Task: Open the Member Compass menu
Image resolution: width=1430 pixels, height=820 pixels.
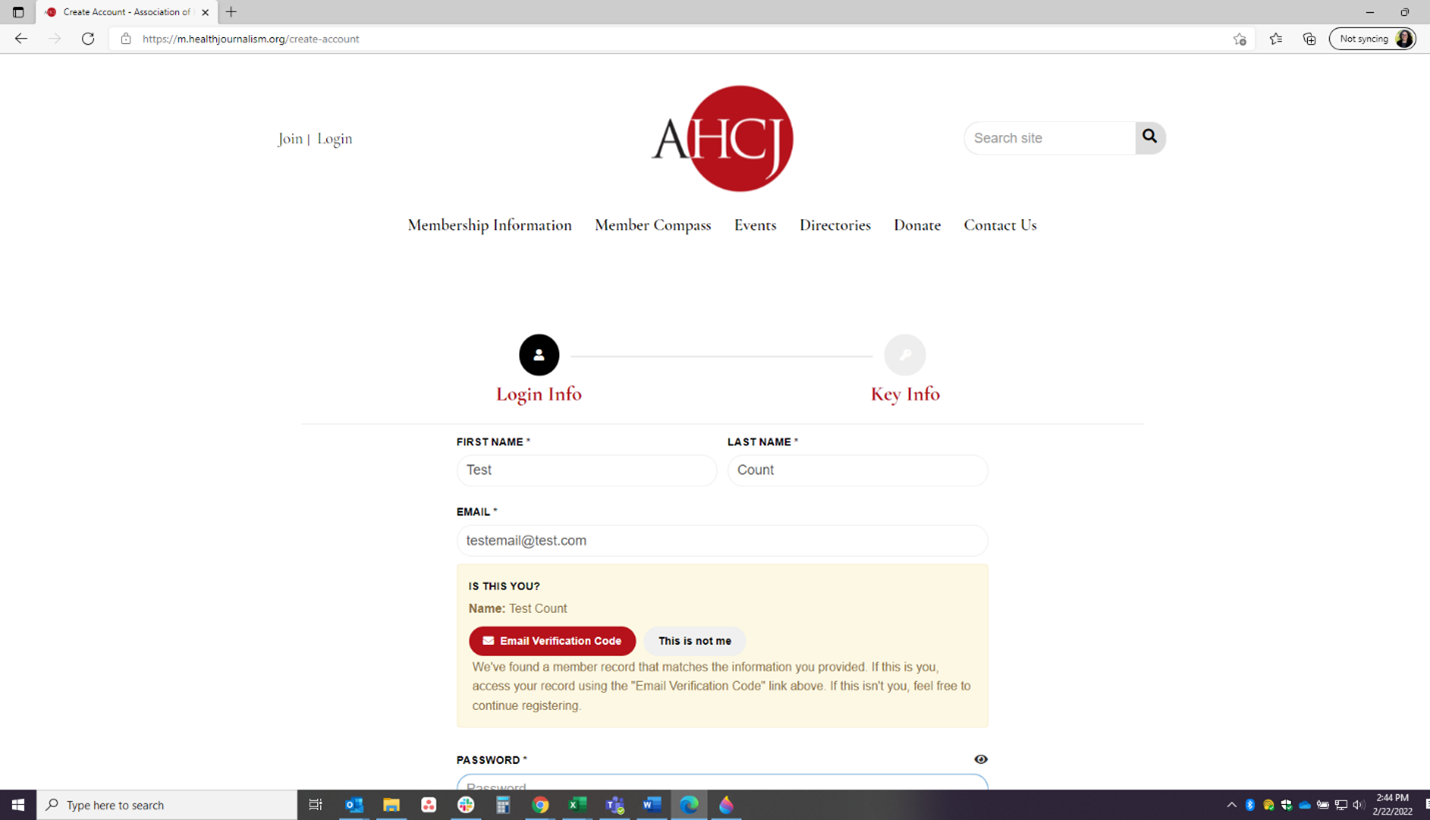Action: point(652,225)
